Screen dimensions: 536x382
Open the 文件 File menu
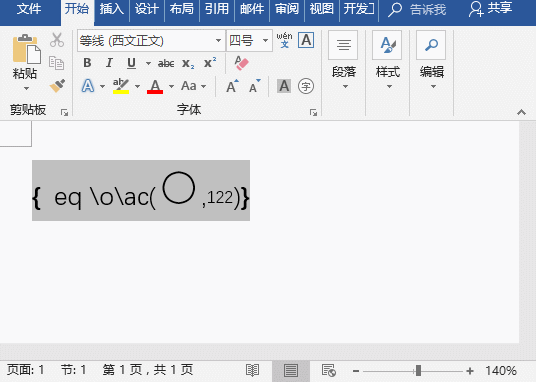click(x=29, y=9)
